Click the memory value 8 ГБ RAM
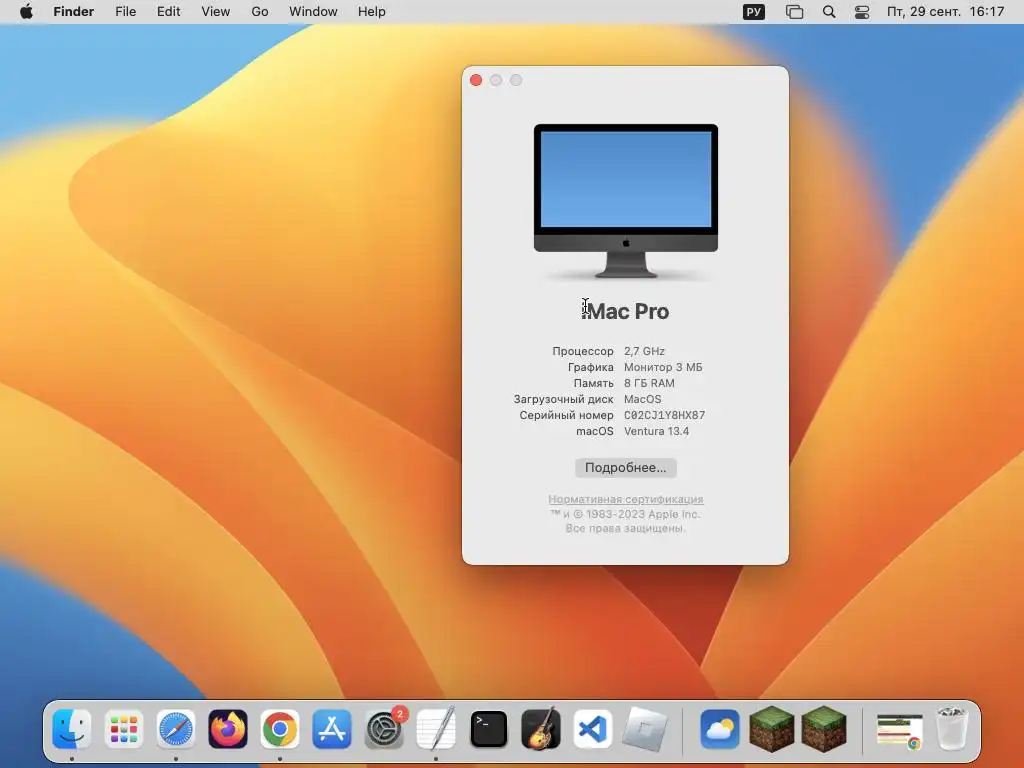 point(649,383)
